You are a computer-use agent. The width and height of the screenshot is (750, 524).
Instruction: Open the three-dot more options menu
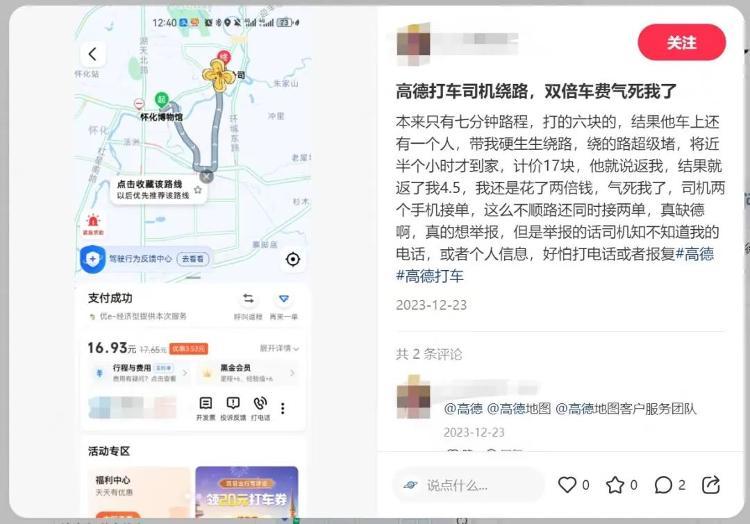(283, 408)
